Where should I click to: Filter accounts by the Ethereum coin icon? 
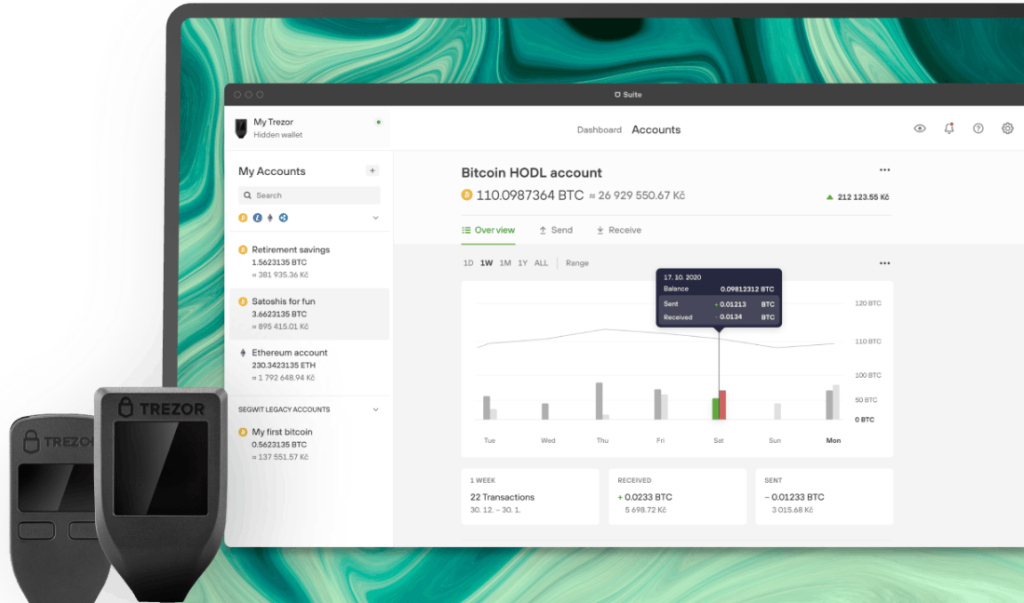[x=270, y=217]
